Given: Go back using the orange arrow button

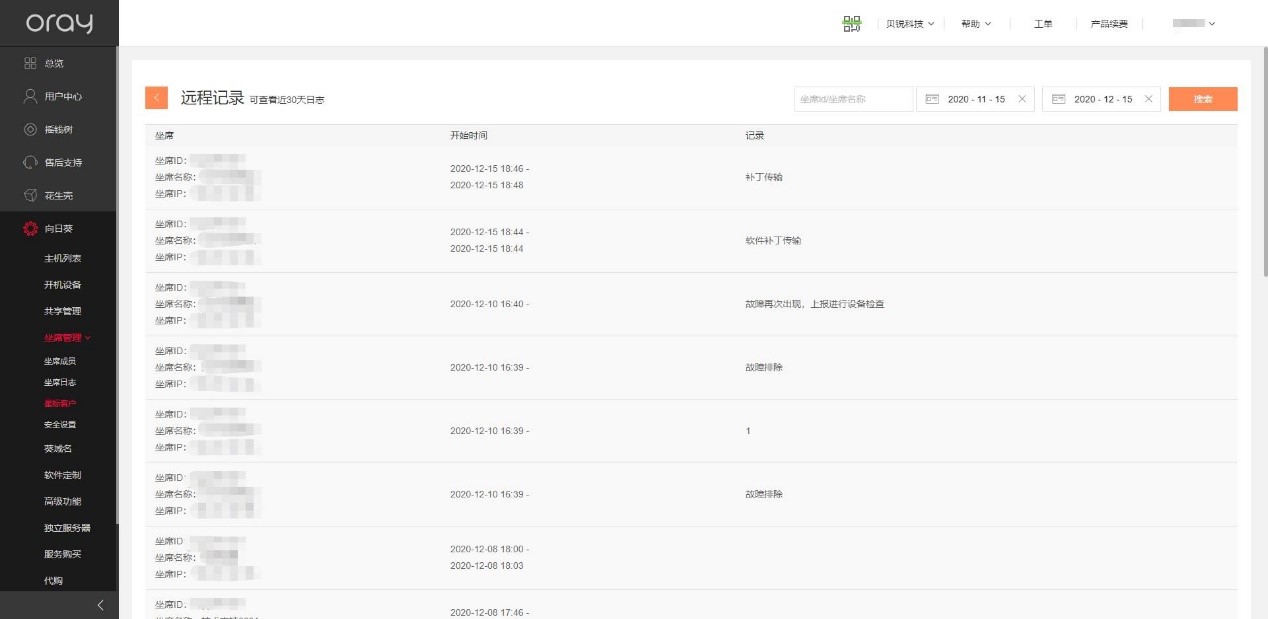Looking at the screenshot, I should tap(156, 97).
